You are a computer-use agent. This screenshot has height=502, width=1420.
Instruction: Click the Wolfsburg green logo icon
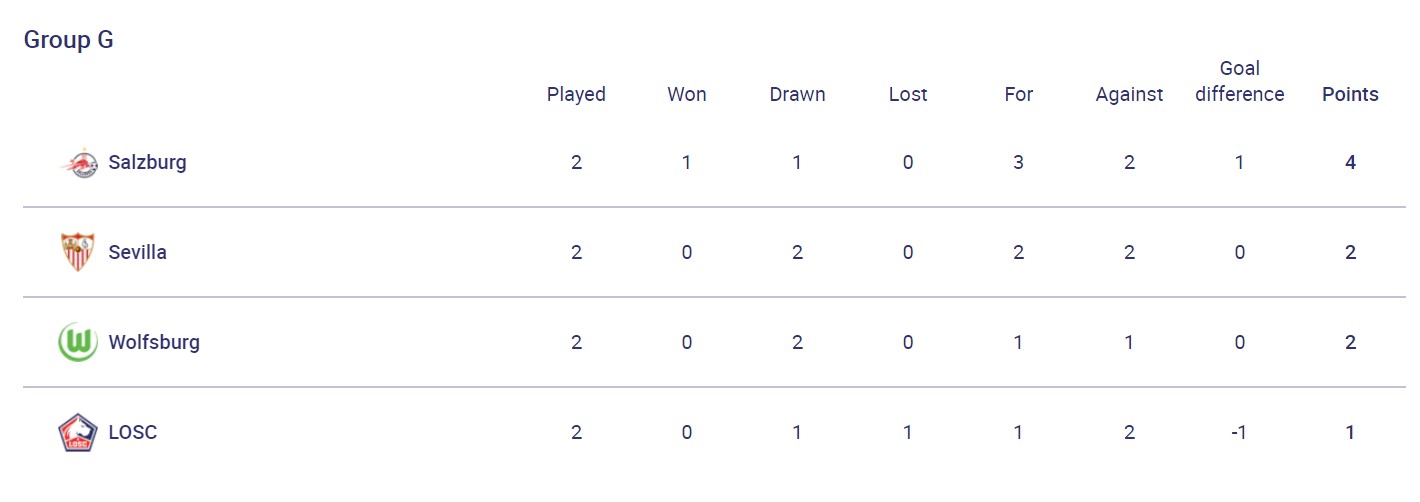78,342
